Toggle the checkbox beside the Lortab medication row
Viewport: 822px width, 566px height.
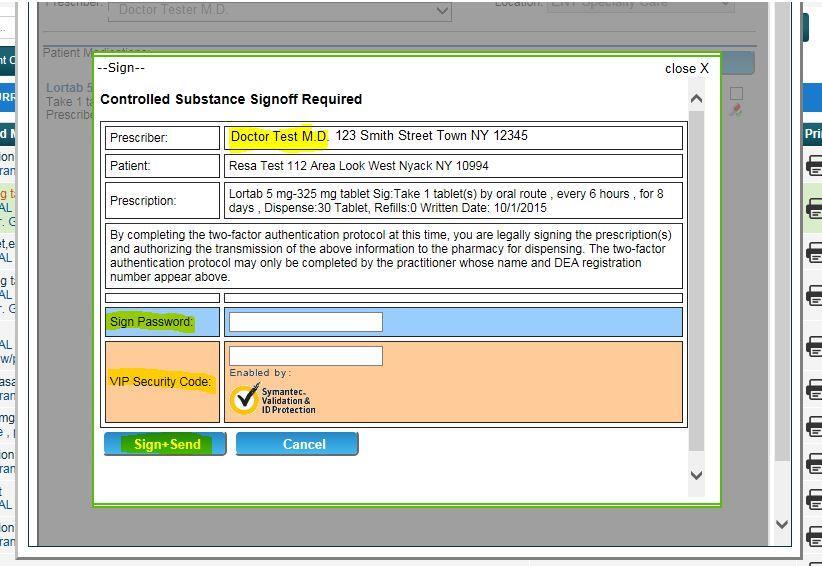click(x=737, y=93)
